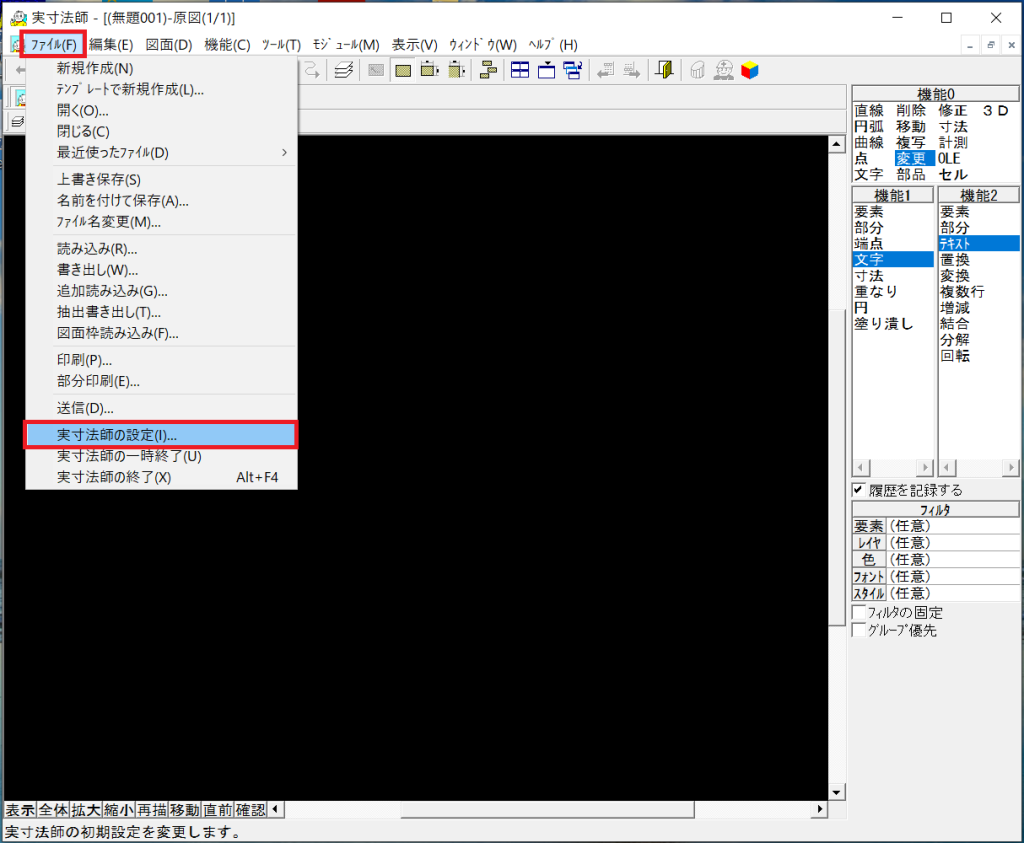1024x843 pixels.
Task: Select 結合 in the 機能2 list
Action: [x=979, y=324]
